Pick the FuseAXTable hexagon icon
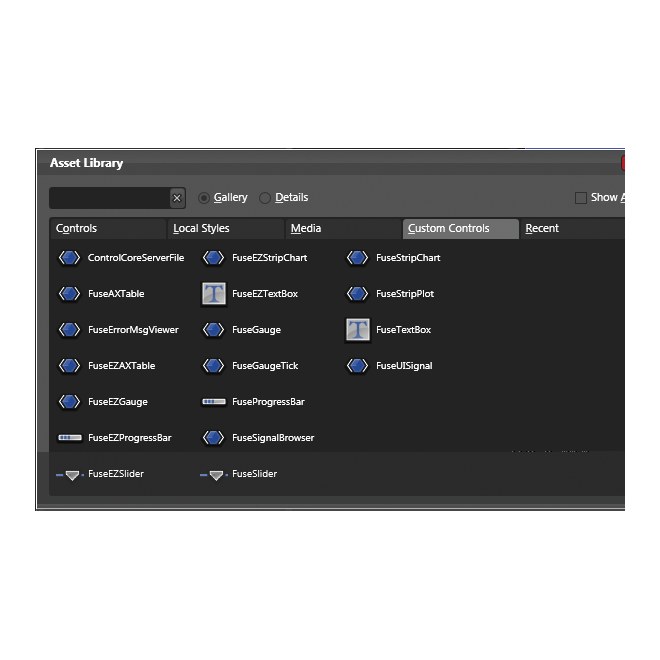Screen dimensions: 660x660 point(69,294)
